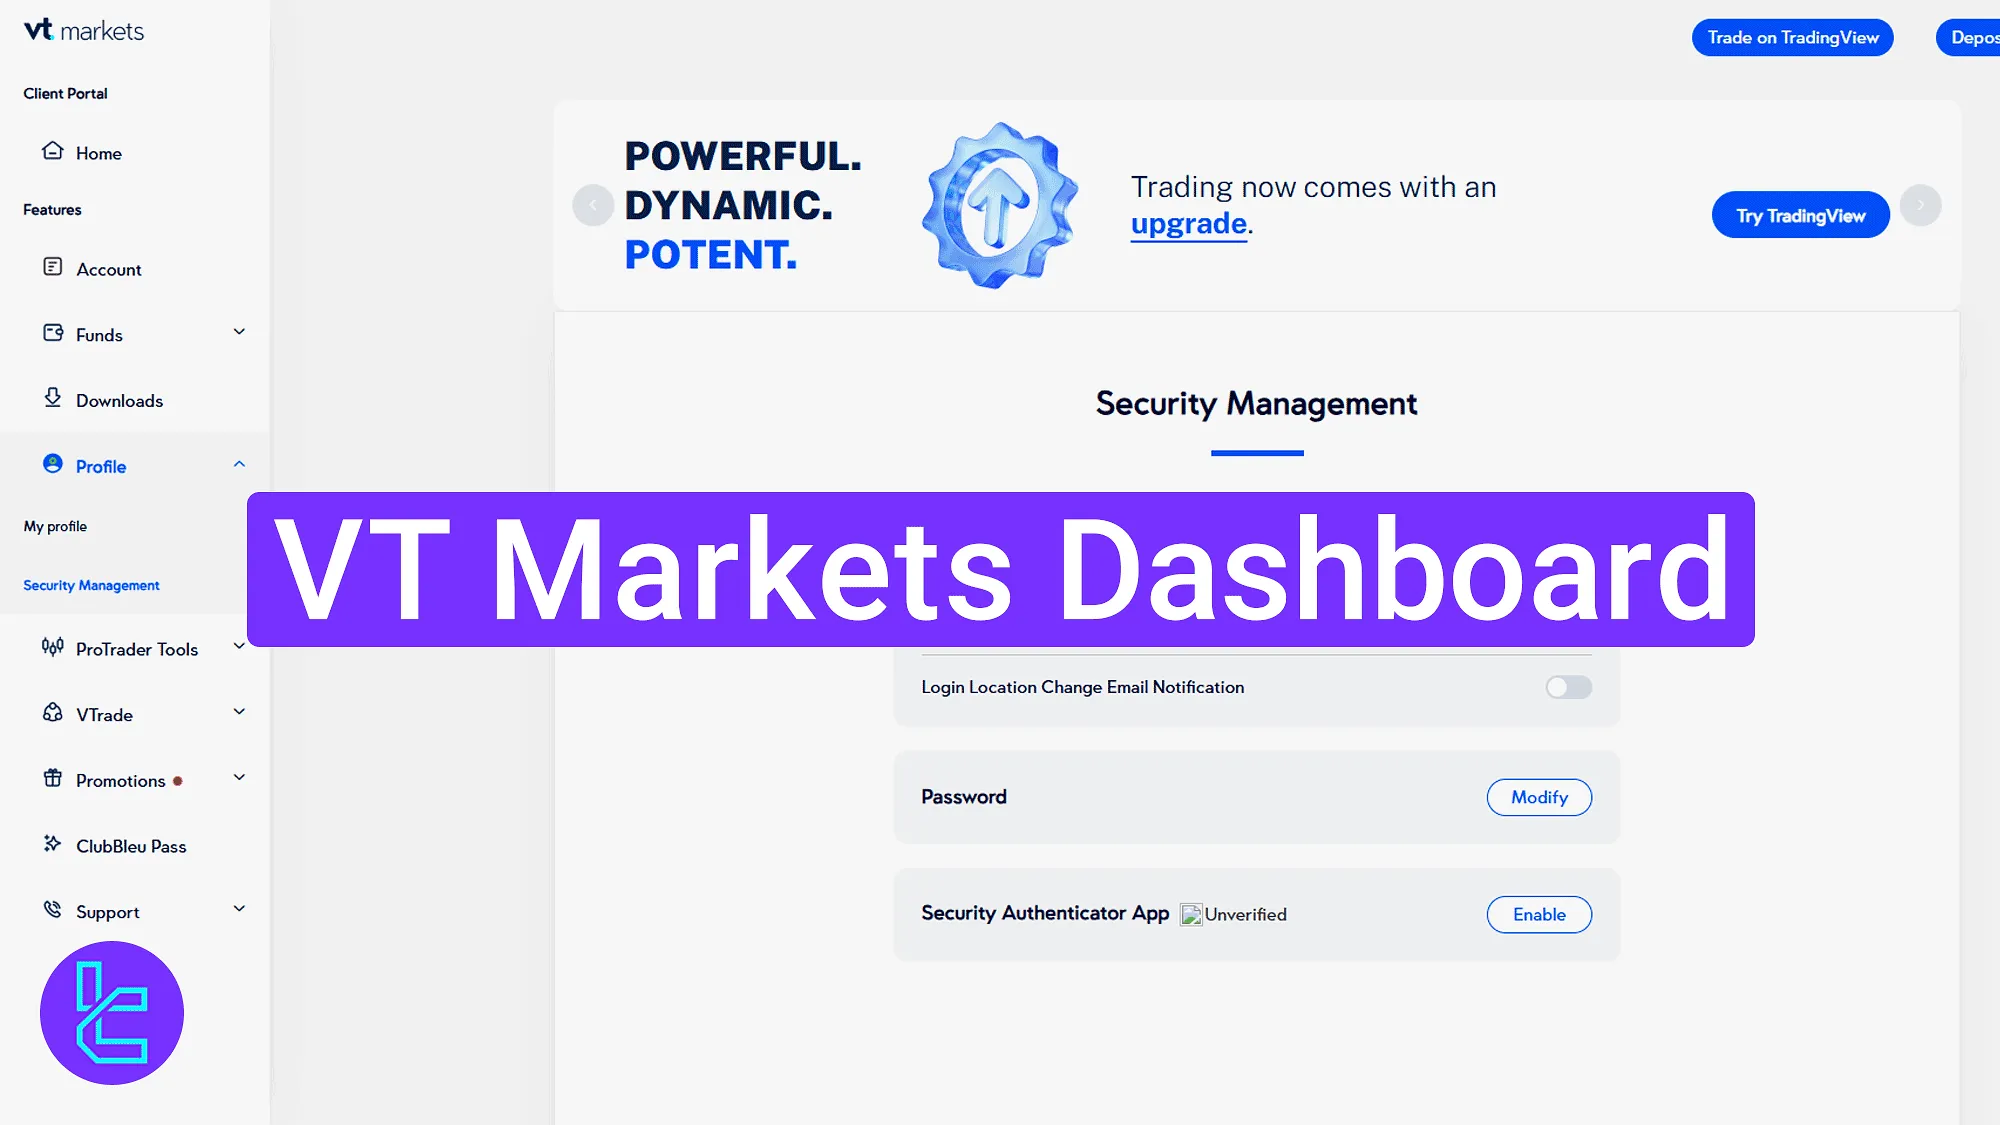Click the Password label
The height and width of the screenshot is (1125, 2000).
coord(963,797)
